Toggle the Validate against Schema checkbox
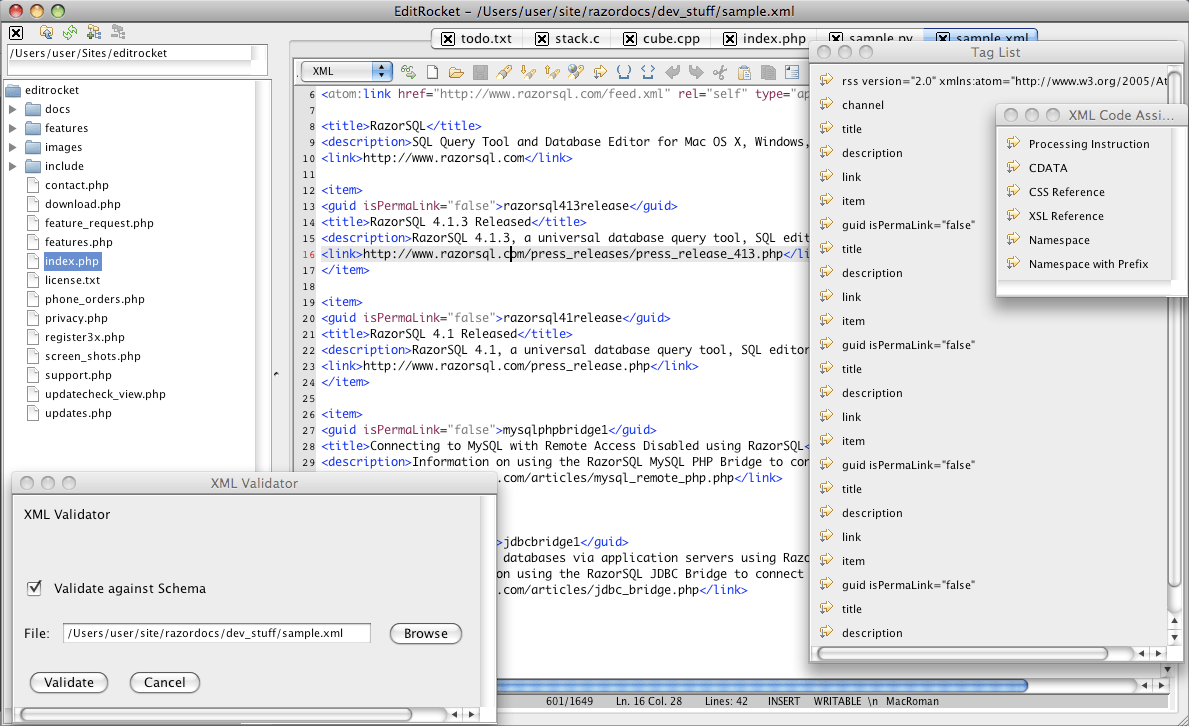 35,588
